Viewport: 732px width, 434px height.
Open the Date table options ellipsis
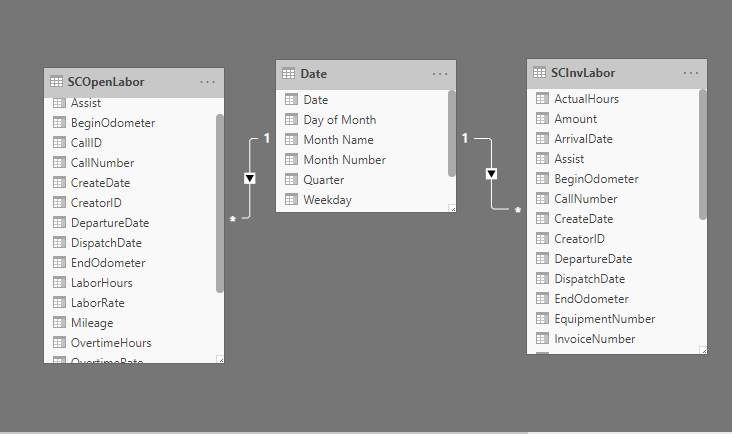[440, 74]
